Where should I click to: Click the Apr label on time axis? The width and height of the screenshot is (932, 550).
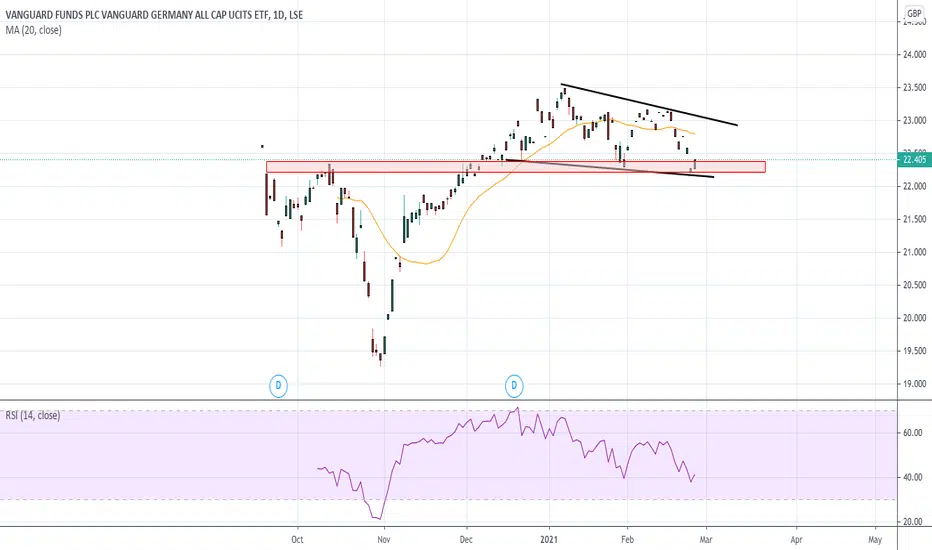click(796, 539)
